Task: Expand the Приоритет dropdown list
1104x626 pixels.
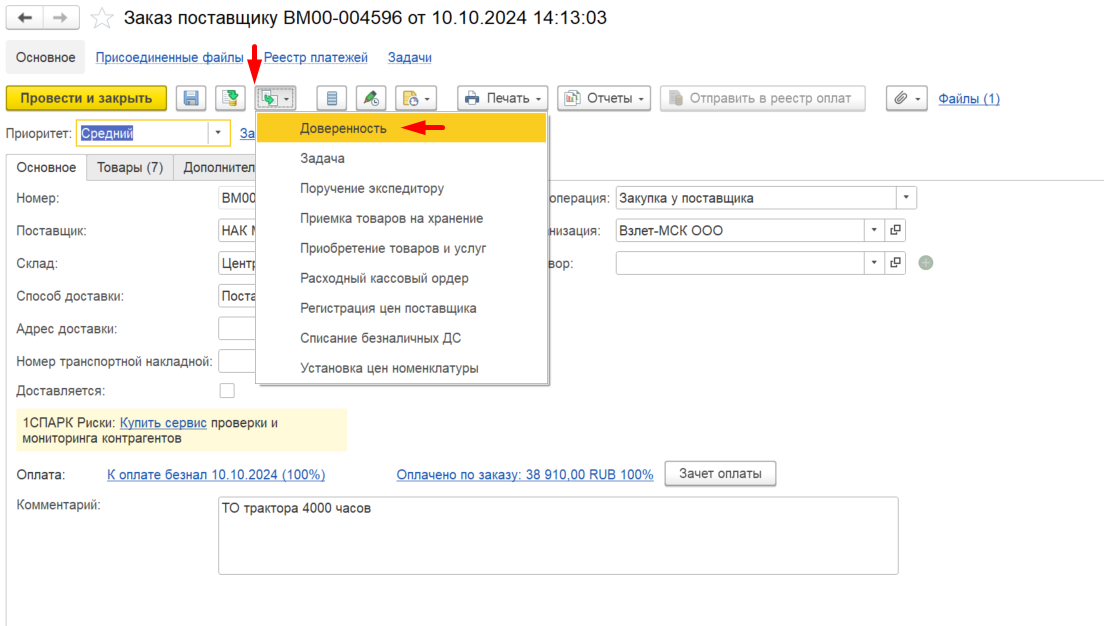Action: [218, 133]
